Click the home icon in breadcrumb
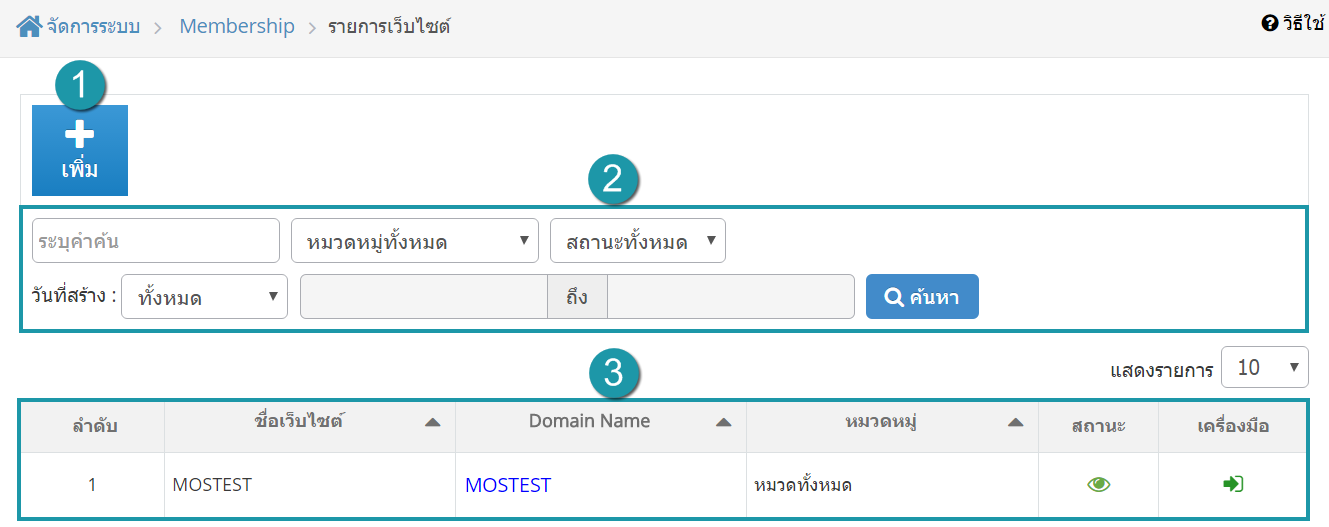The width and height of the screenshot is (1329, 527). point(29,26)
